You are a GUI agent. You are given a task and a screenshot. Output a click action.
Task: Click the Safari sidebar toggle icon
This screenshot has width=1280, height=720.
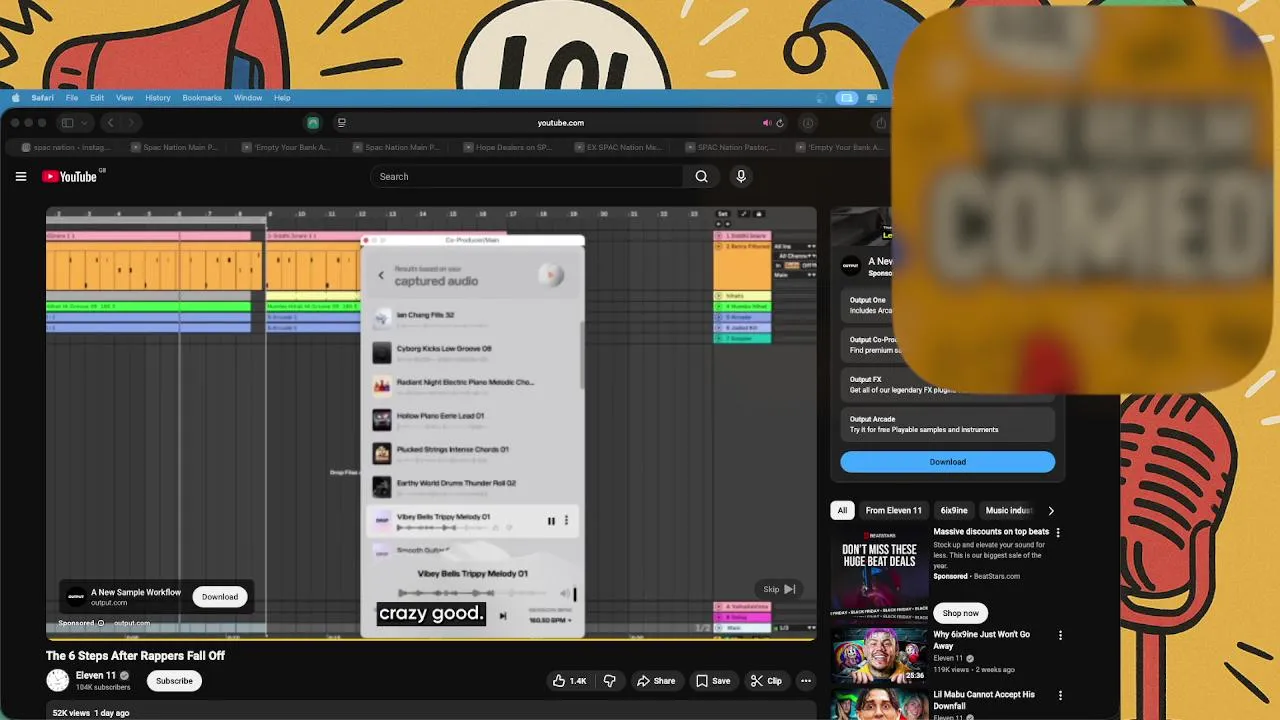(67, 123)
